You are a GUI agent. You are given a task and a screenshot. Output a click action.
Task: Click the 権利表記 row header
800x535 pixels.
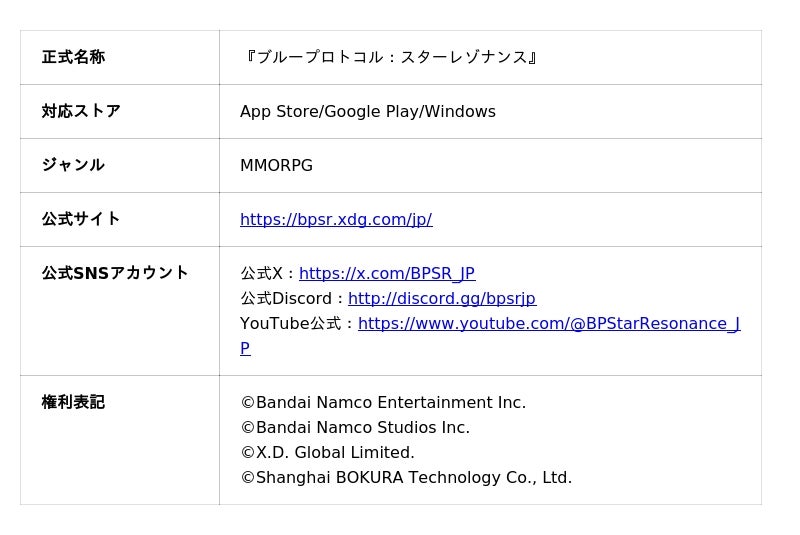click(x=73, y=403)
